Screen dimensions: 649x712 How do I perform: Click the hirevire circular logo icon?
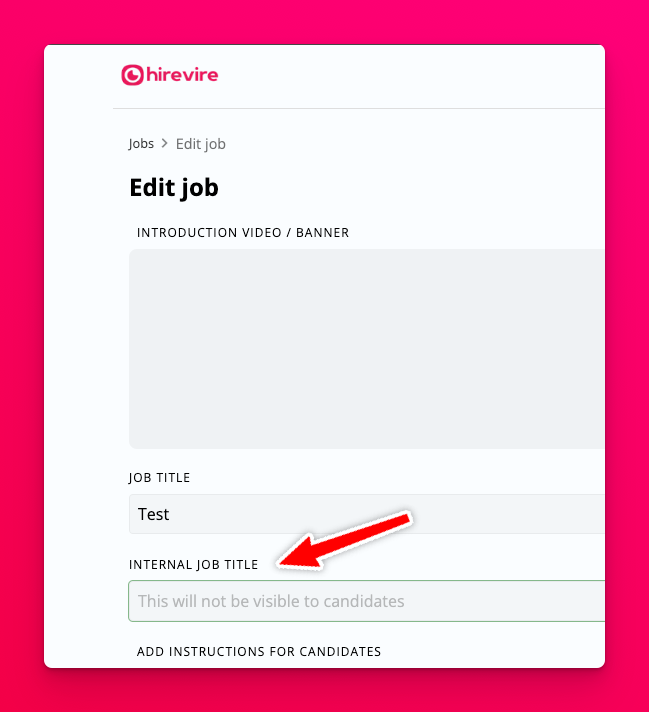[x=132, y=75]
